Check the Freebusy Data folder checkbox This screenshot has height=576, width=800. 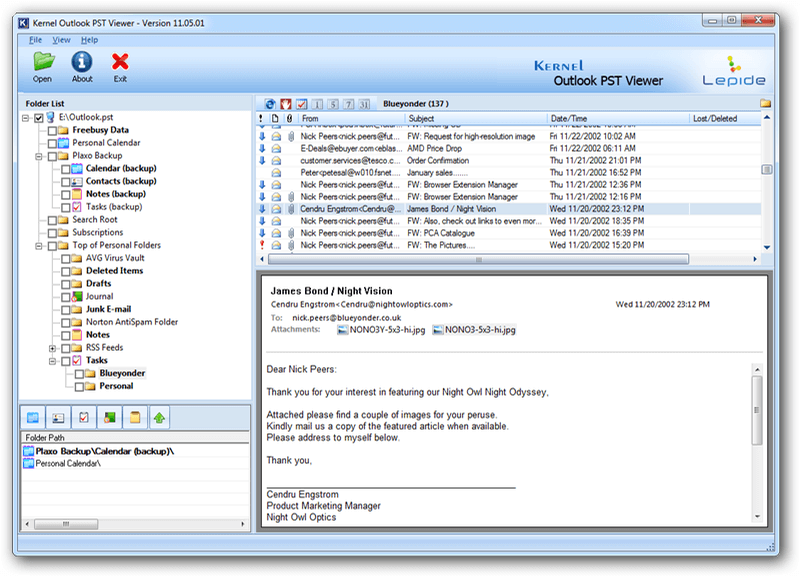click(x=54, y=129)
